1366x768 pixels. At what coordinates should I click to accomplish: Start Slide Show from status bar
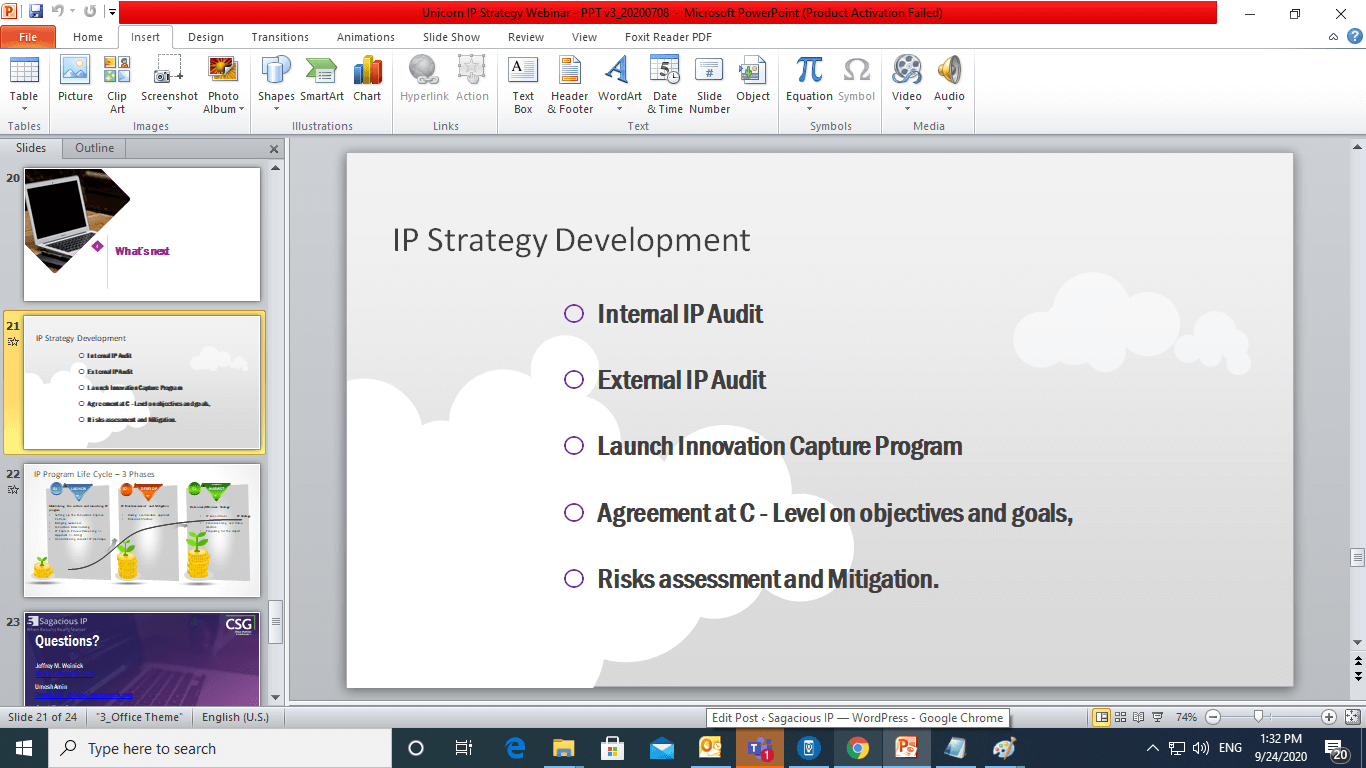[x=1157, y=717]
